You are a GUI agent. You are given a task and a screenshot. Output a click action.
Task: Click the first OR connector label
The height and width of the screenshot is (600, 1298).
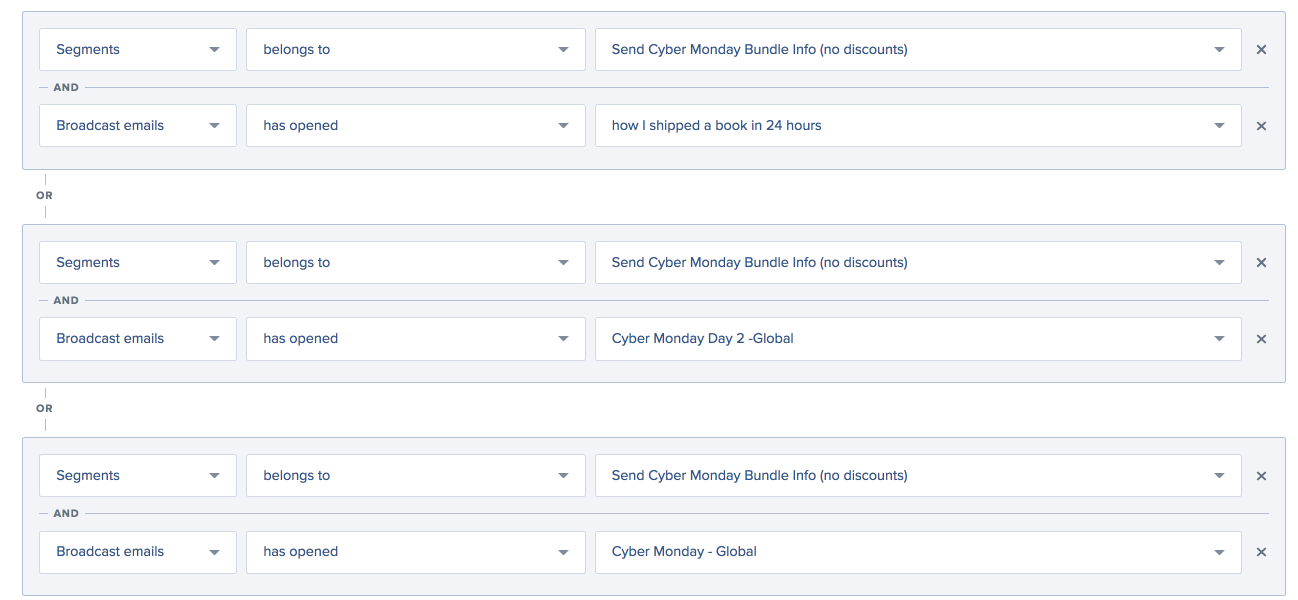tap(44, 195)
